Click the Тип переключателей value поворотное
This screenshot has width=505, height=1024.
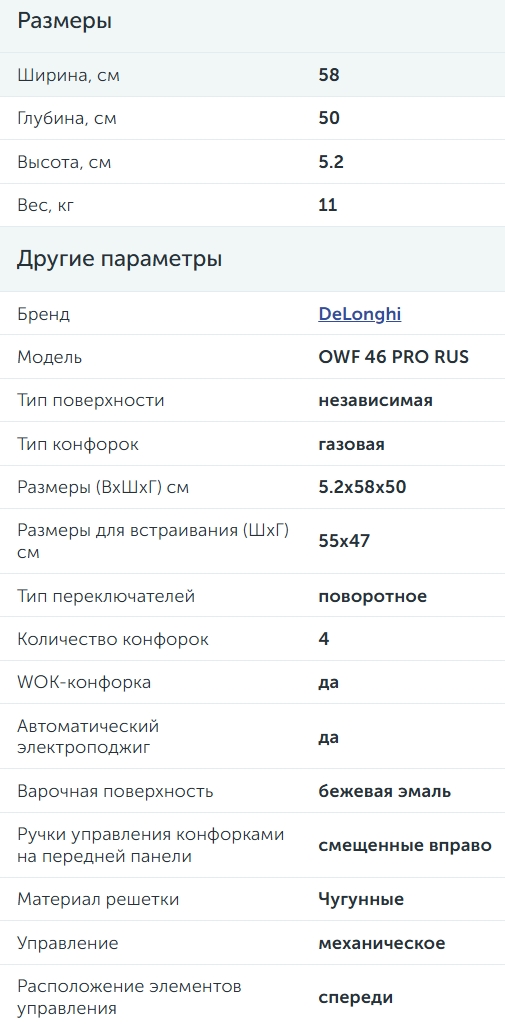coord(372,596)
